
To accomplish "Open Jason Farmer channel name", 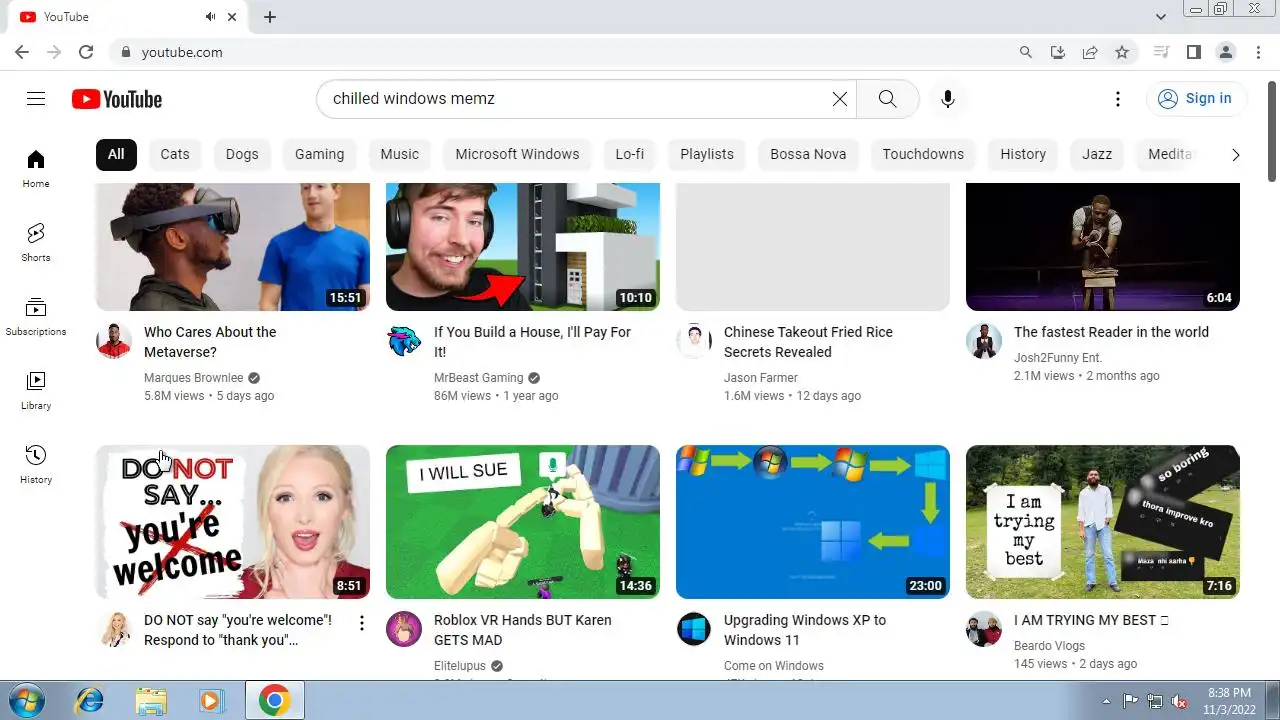I will (761, 378).
